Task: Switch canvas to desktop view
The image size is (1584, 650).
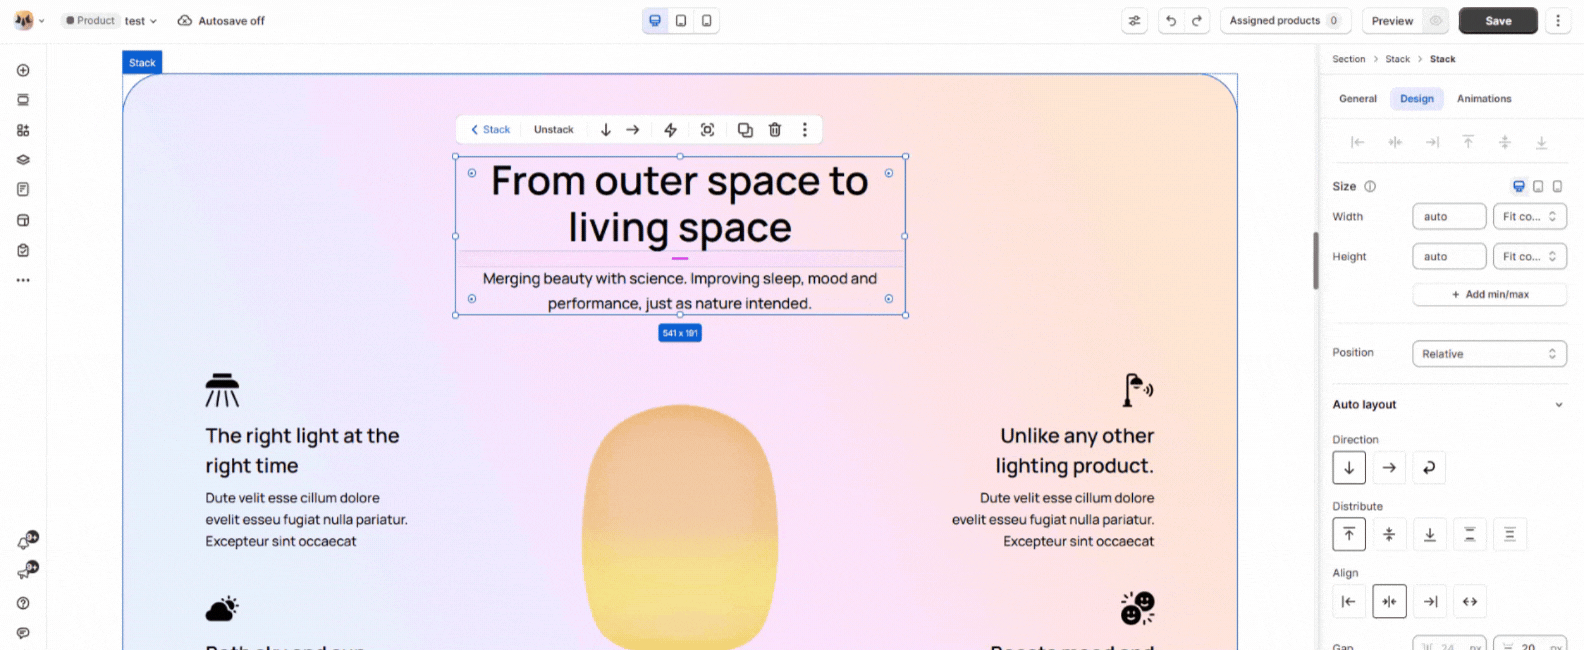Action: pos(655,21)
